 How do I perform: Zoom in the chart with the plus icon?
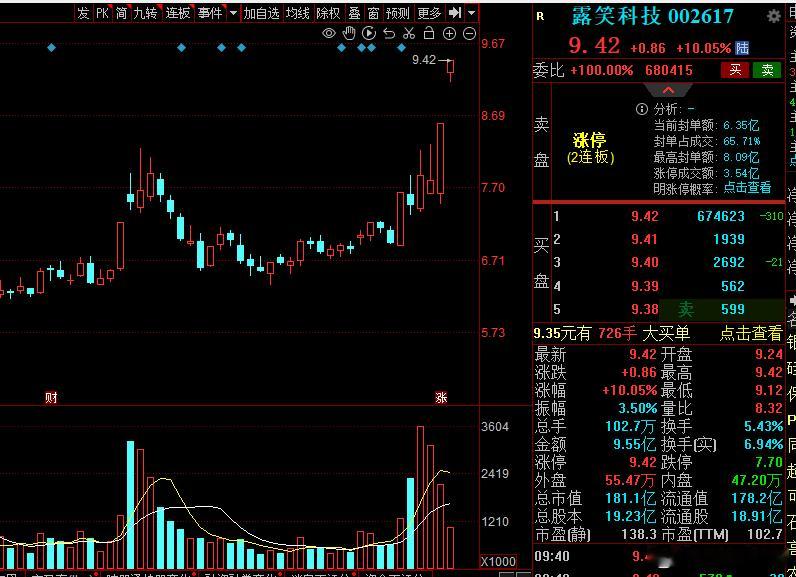tap(449, 33)
